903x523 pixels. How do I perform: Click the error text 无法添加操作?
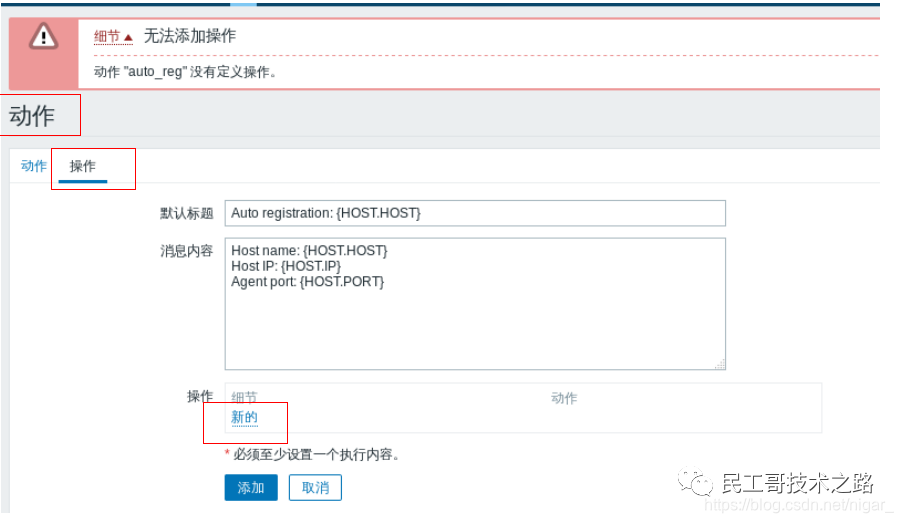(x=190, y=36)
